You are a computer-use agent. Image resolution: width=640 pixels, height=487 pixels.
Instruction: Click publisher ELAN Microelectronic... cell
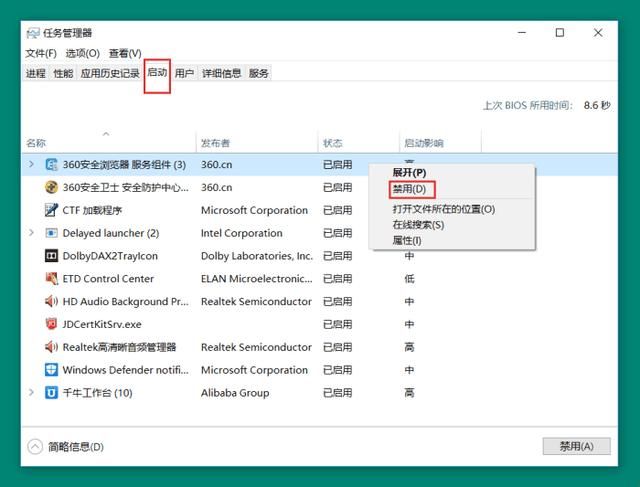(257, 279)
